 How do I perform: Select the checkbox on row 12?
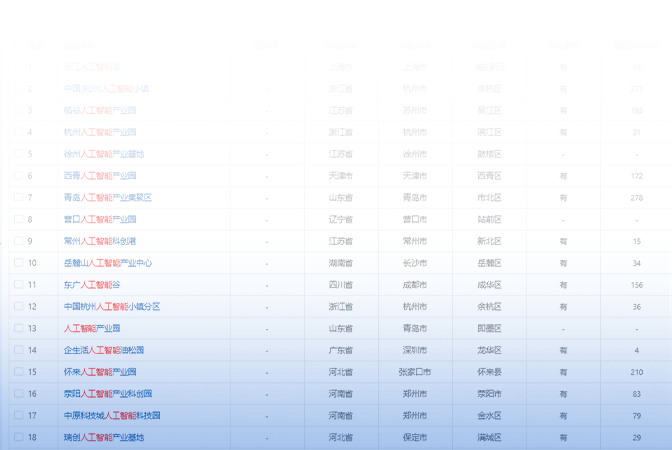(18, 306)
